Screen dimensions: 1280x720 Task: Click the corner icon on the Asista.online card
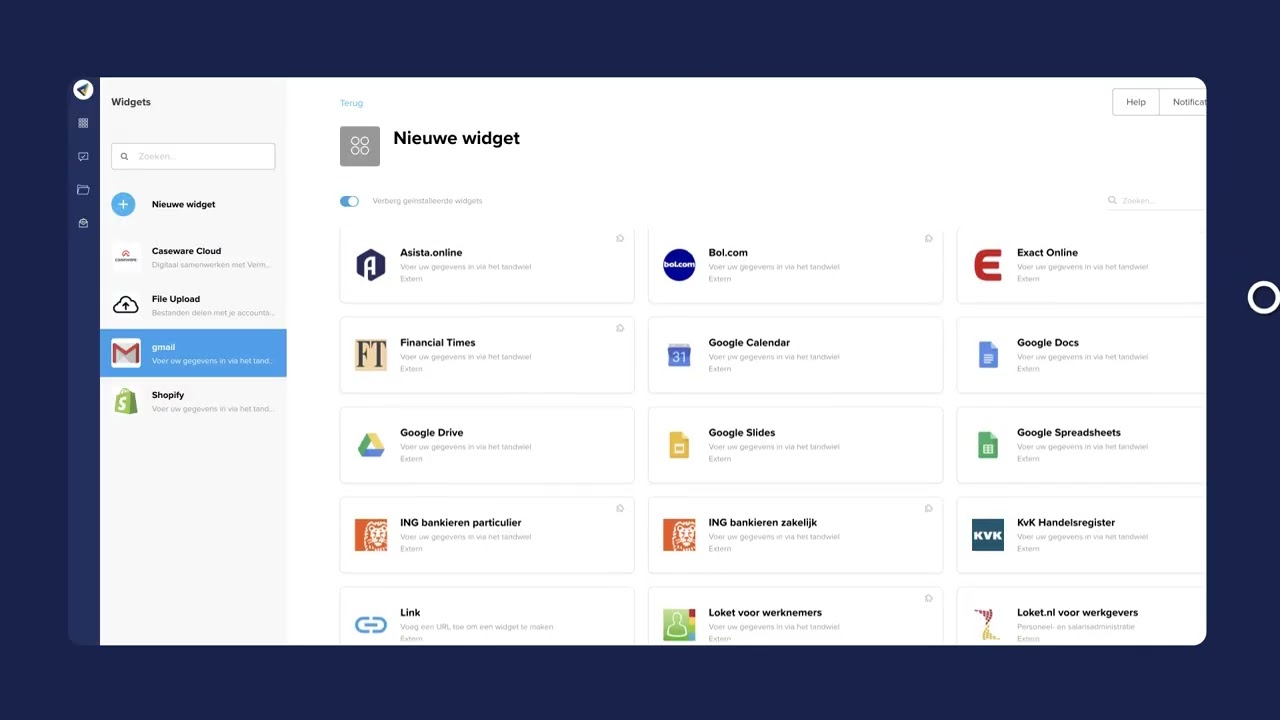[620, 238]
